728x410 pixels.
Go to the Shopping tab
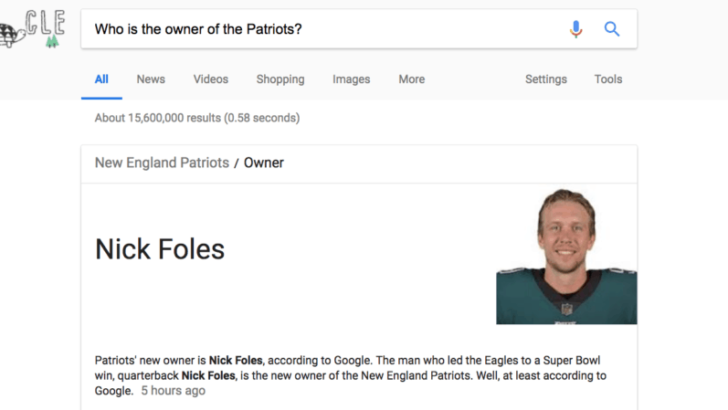[280, 79]
